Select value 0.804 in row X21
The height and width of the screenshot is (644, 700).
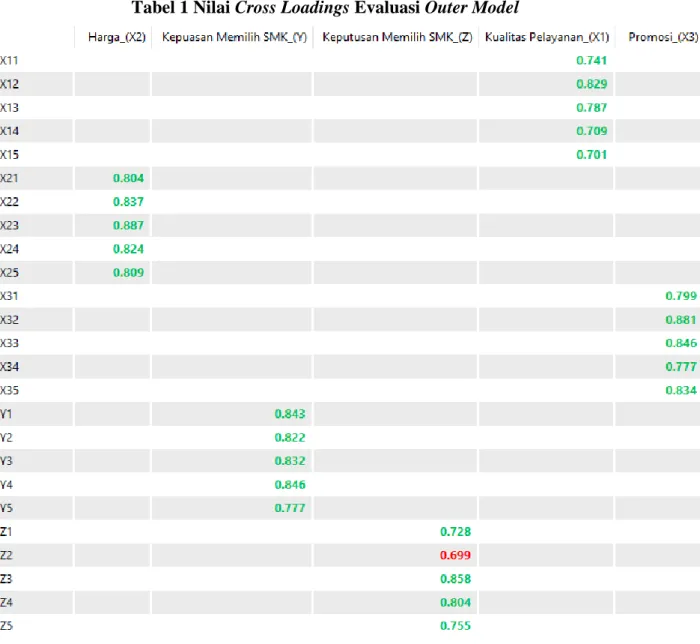(x=129, y=179)
